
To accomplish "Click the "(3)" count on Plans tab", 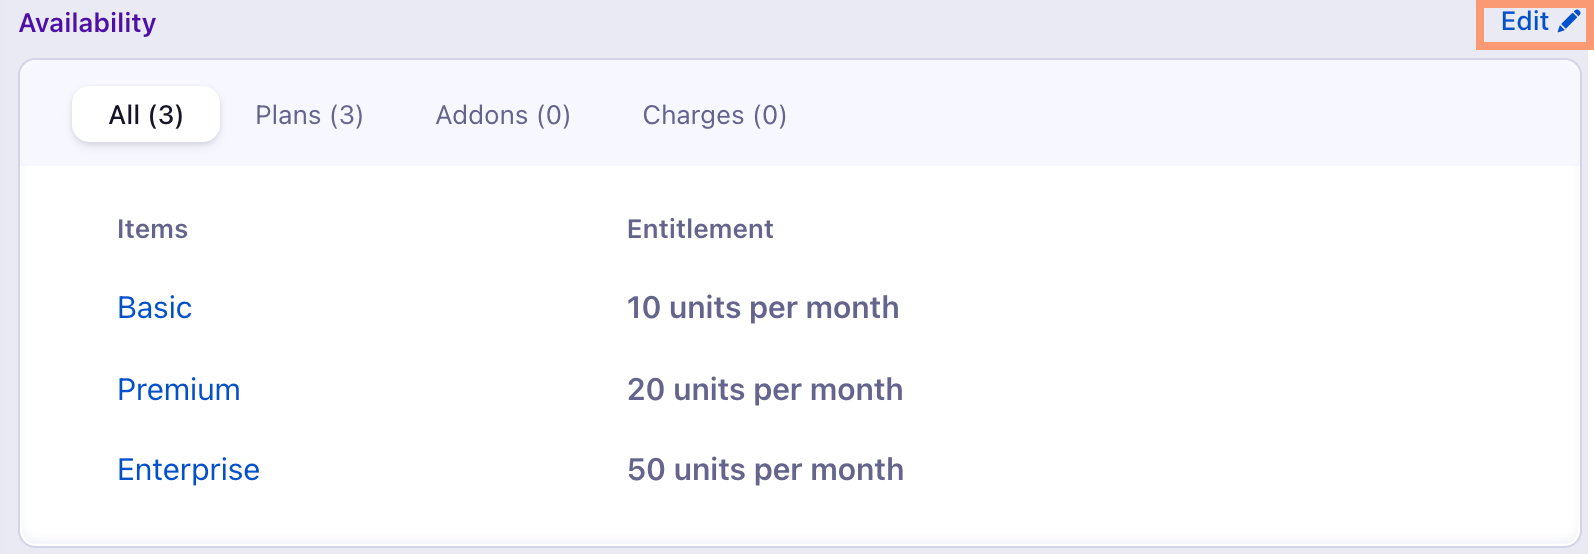I will pyautogui.click(x=346, y=115).
